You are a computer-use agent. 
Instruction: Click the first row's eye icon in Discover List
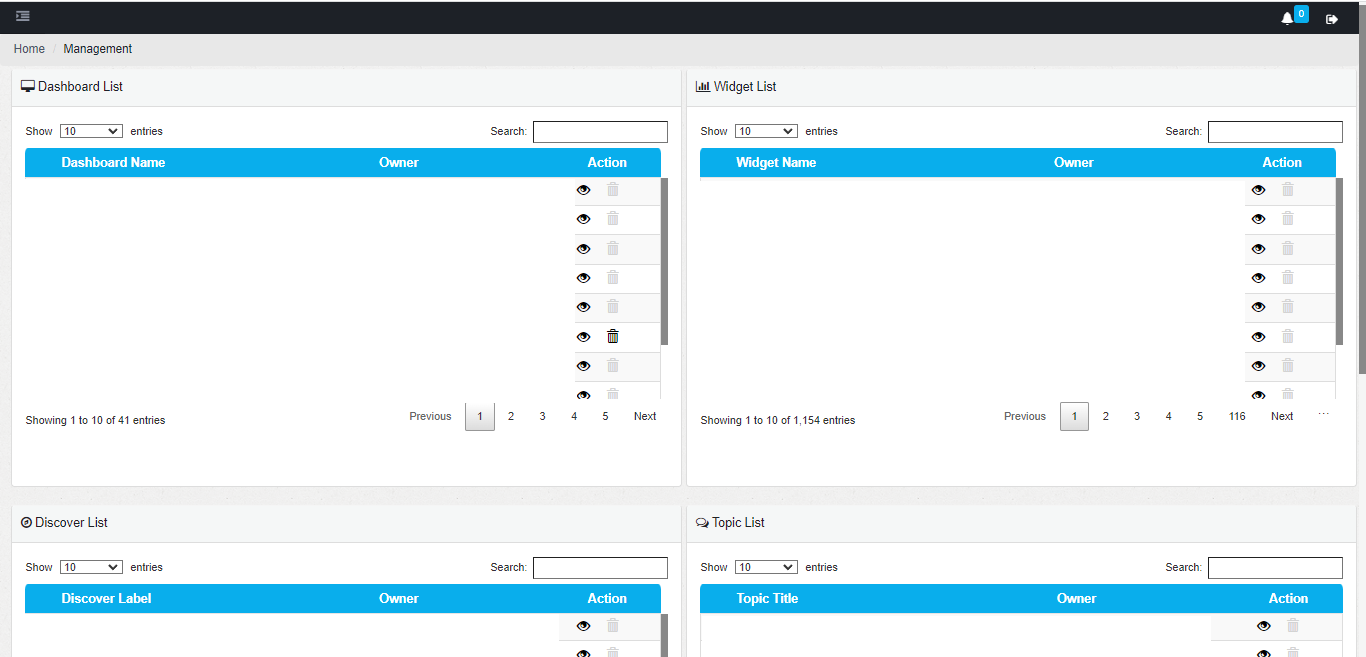click(x=584, y=626)
